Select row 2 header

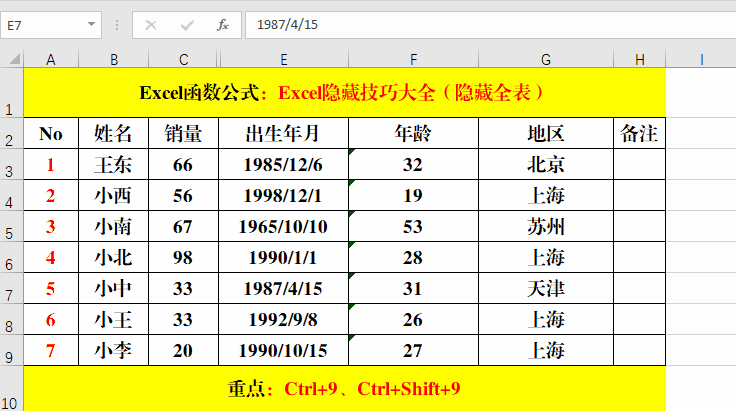pos(11,133)
